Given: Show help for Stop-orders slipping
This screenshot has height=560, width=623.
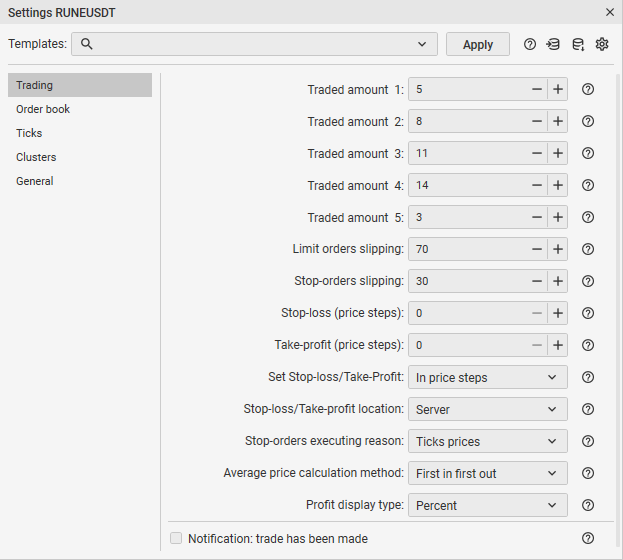Looking at the screenshot, I should (x=588, y=281).
